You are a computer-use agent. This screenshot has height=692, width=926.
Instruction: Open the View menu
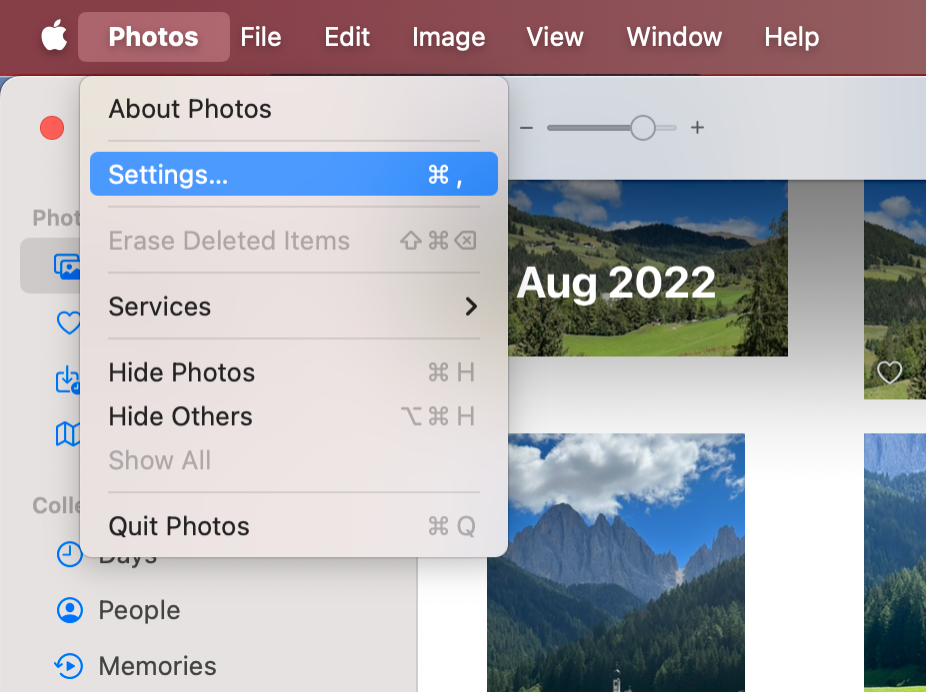pyautogui.click(x=554, y=37)
